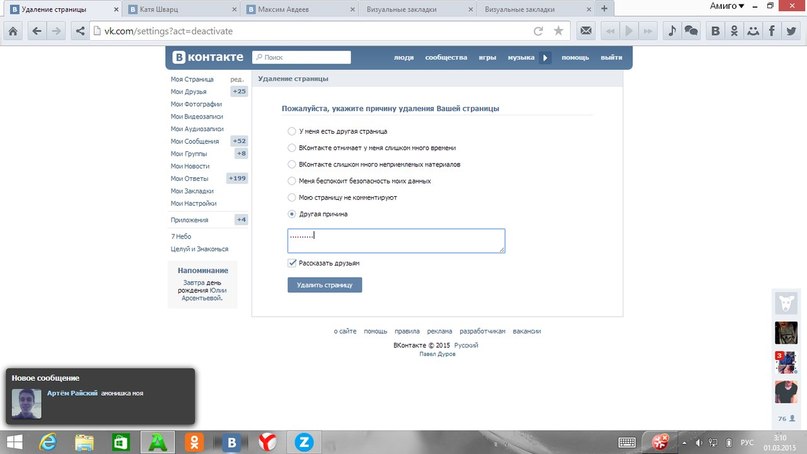Click Windows Start button
The height and width of the screenshot is (454, 807).
14,442
